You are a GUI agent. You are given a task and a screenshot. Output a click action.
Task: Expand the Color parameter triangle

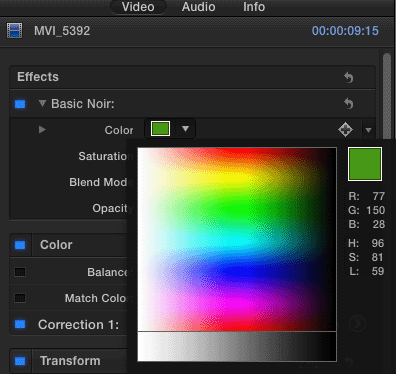(x=42, y=129)
